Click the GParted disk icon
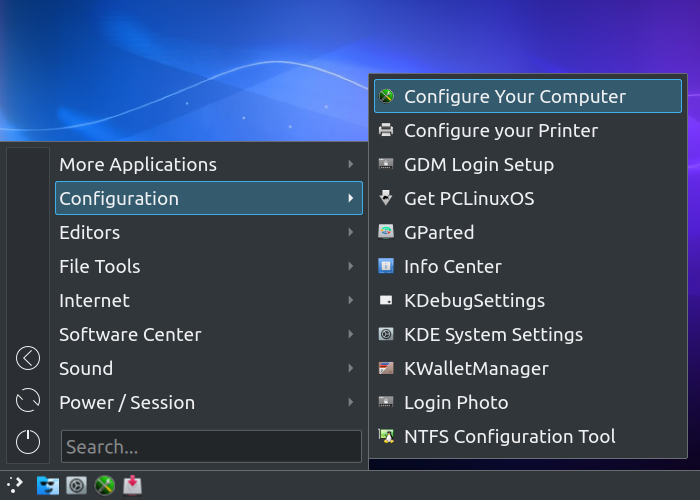This screenshot has height=500, width=700. [386, 232]
